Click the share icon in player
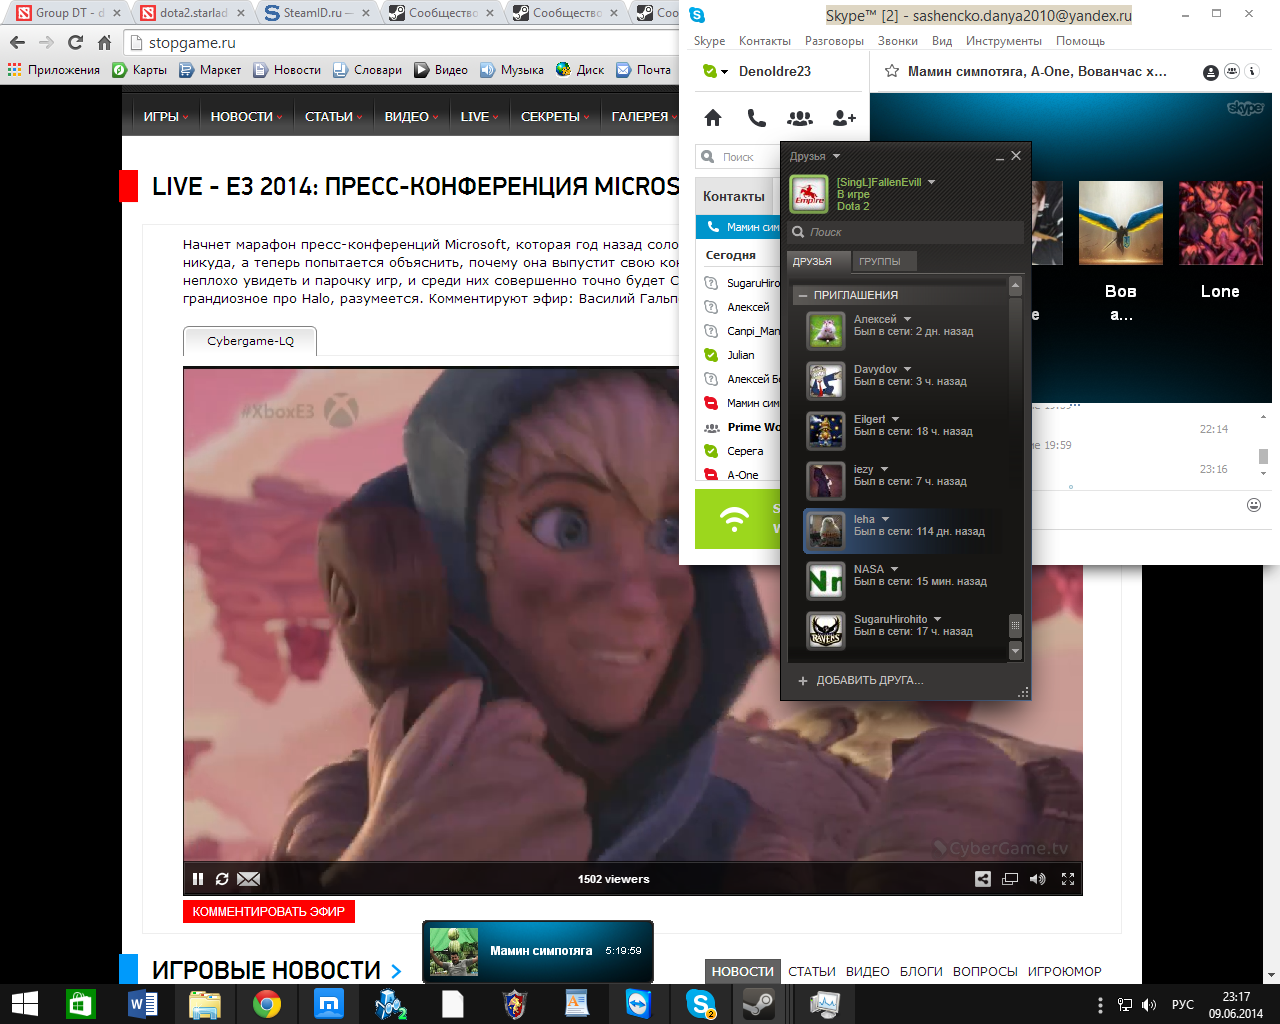The height and width of the screenshot is (1024, 1280). (983, 879)
